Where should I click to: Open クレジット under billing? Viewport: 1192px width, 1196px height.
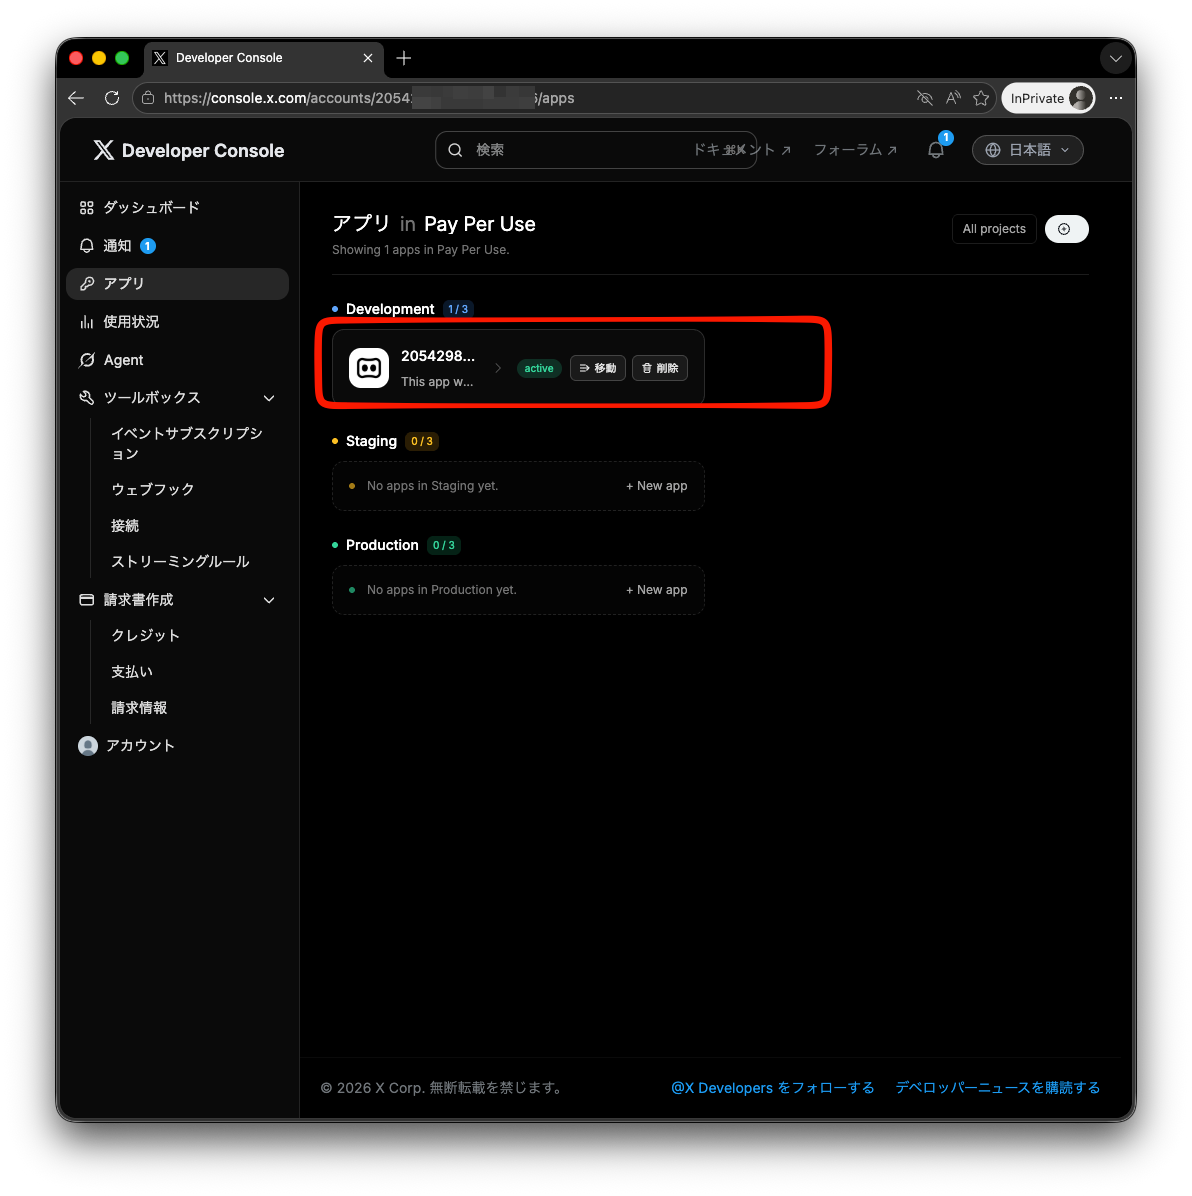pos(146,635)
